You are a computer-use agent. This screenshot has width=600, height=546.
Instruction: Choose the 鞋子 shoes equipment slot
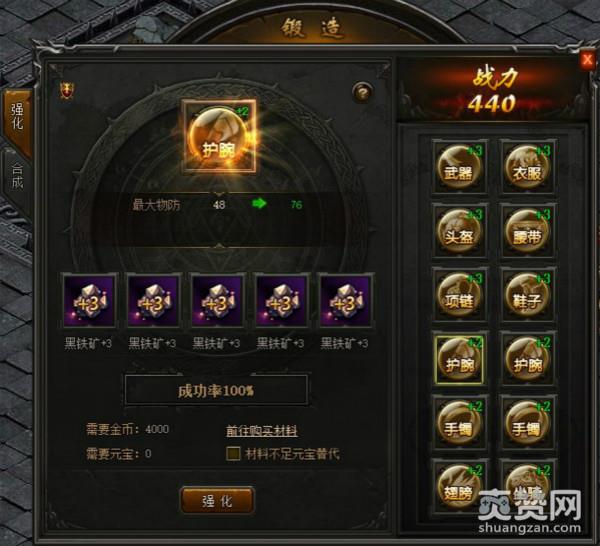click(x=528, y=295)
